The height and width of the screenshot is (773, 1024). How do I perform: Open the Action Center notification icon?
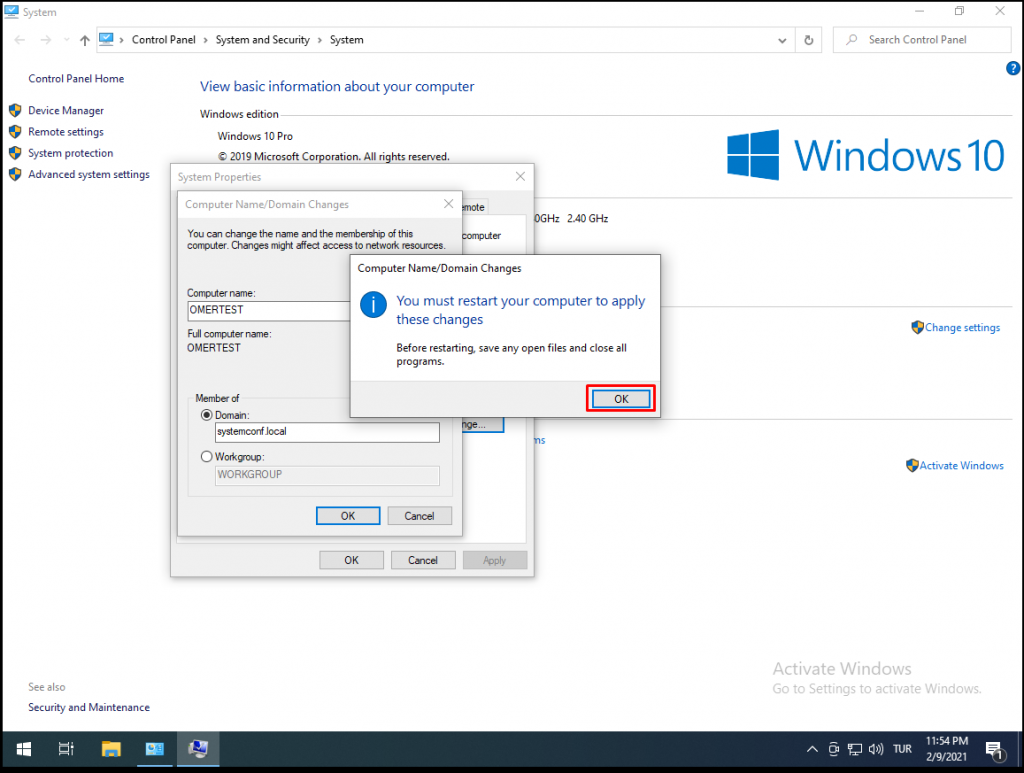click(995, 748)
